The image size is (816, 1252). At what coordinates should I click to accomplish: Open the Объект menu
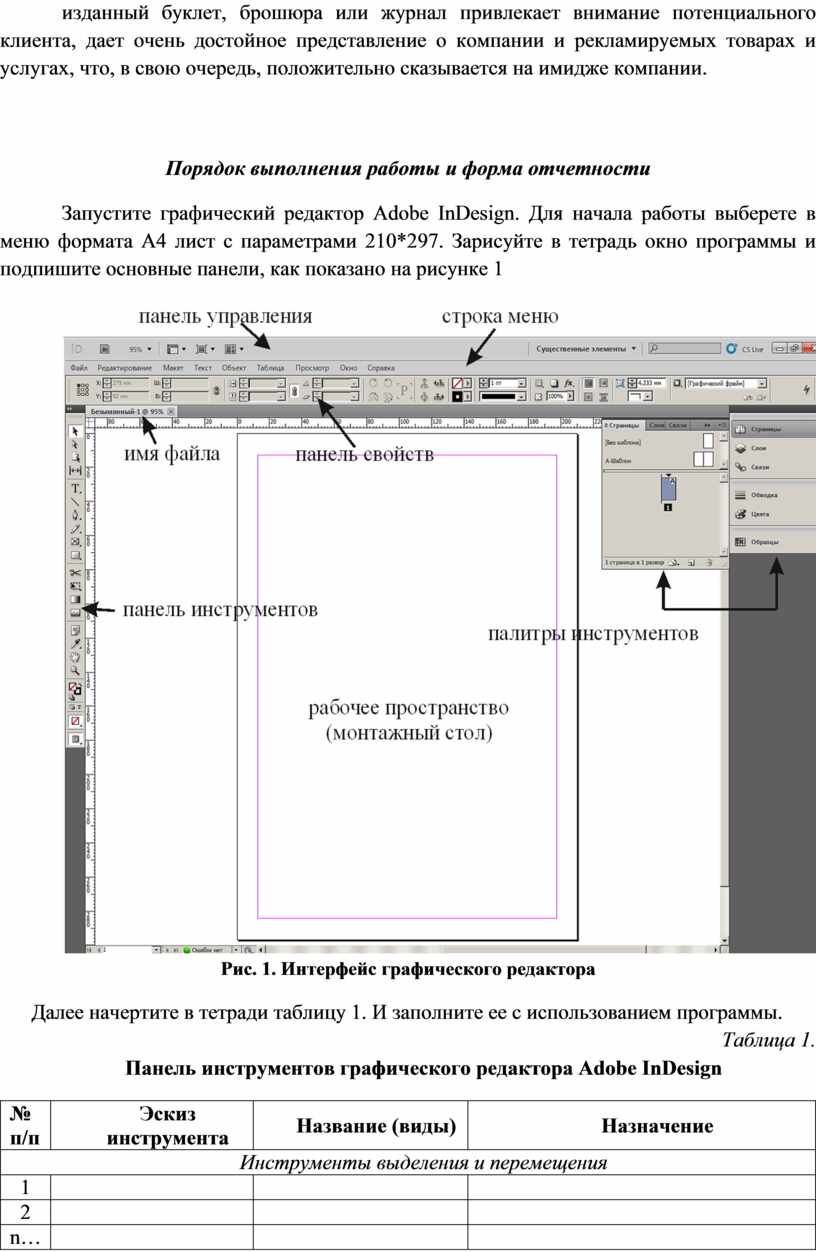234,368
